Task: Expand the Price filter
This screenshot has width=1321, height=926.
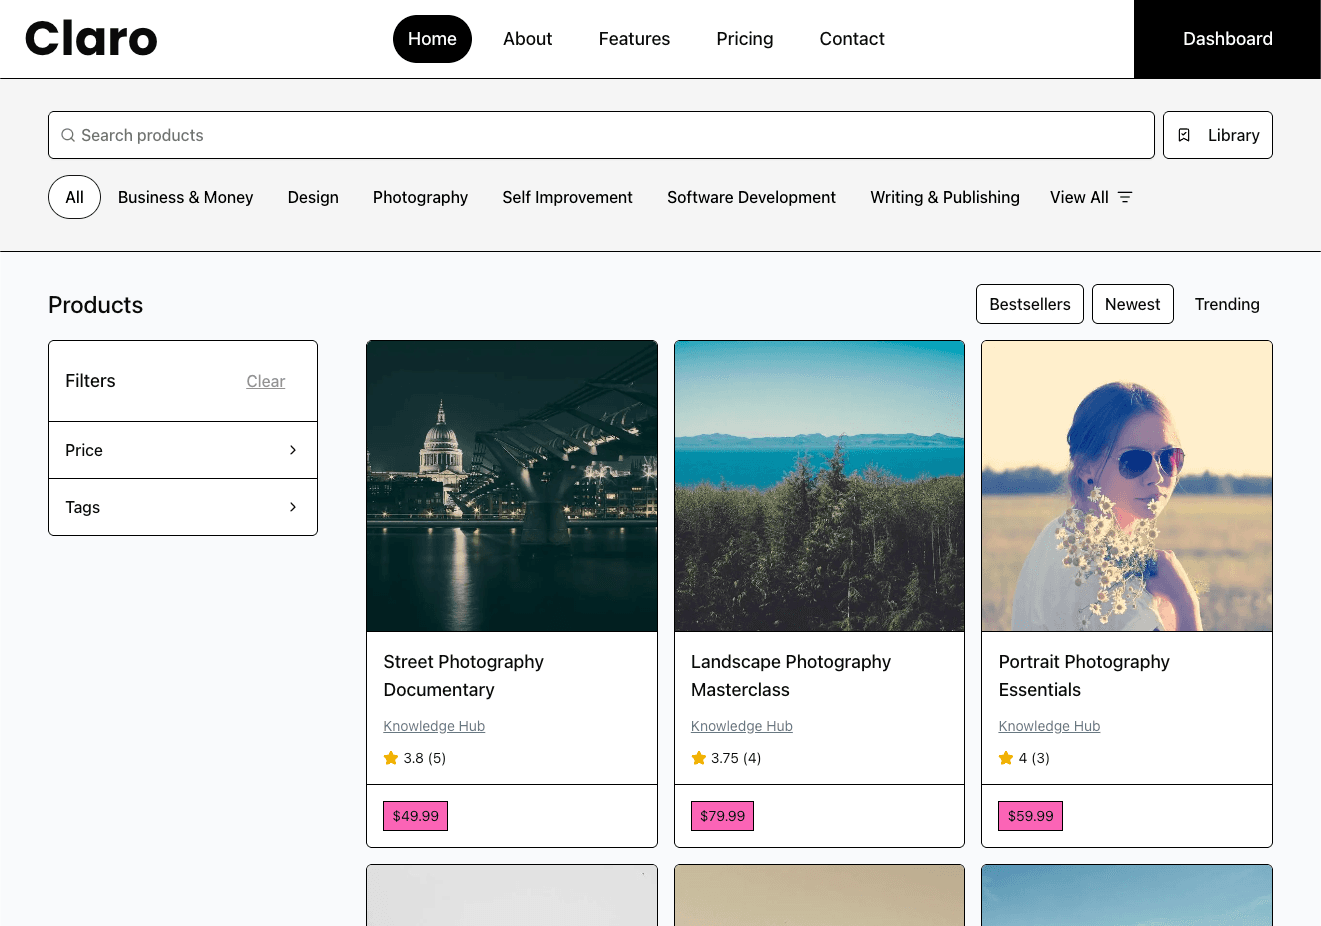Action: [182, 450]
